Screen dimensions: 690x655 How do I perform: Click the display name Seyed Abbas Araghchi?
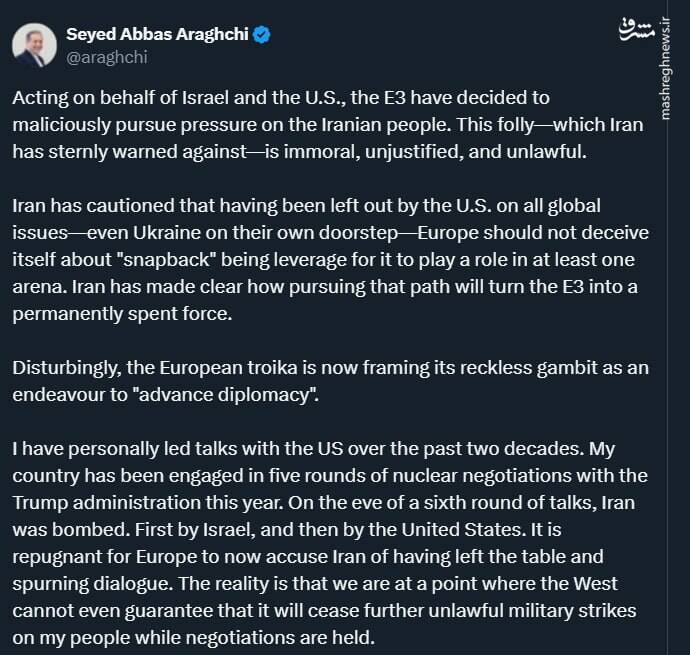[x=157, y=35]
